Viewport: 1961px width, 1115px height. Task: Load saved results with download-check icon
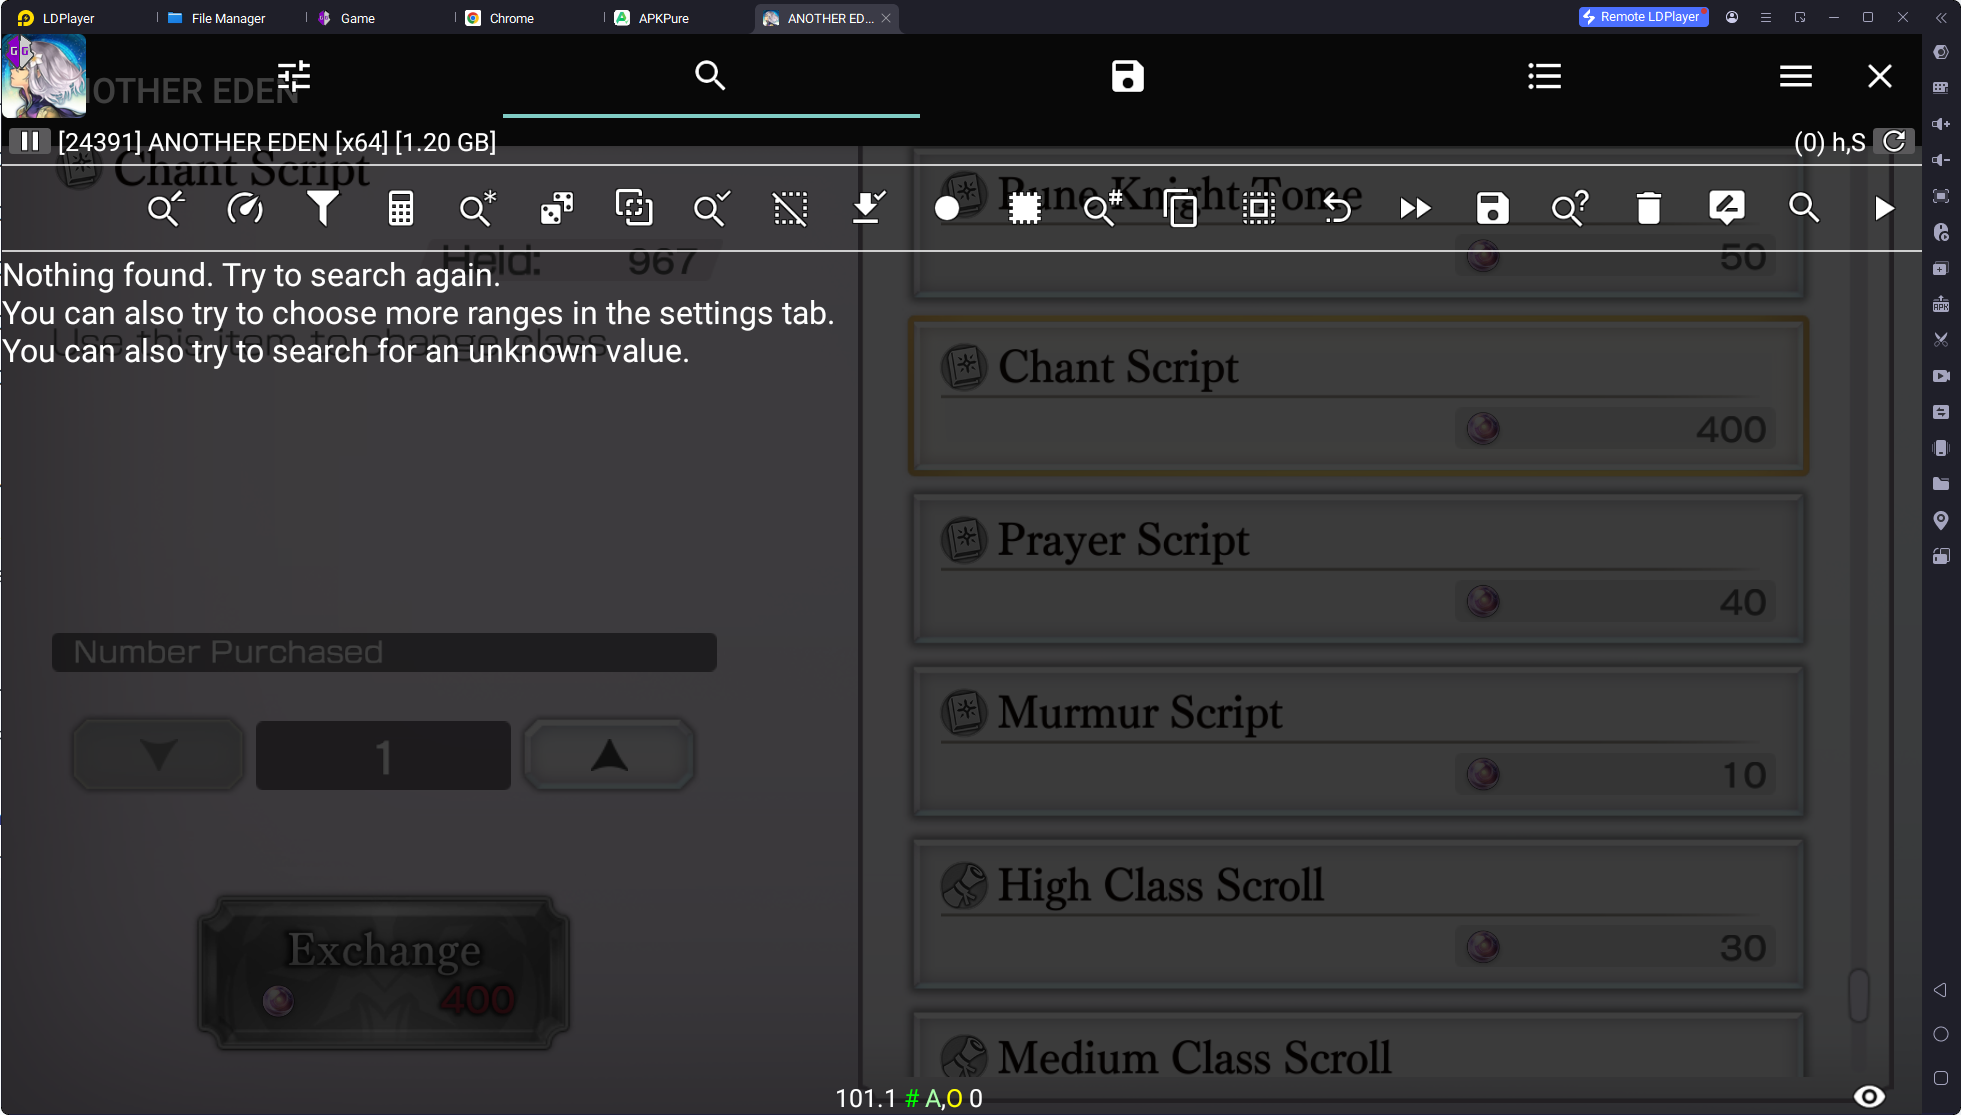(868, 208)
